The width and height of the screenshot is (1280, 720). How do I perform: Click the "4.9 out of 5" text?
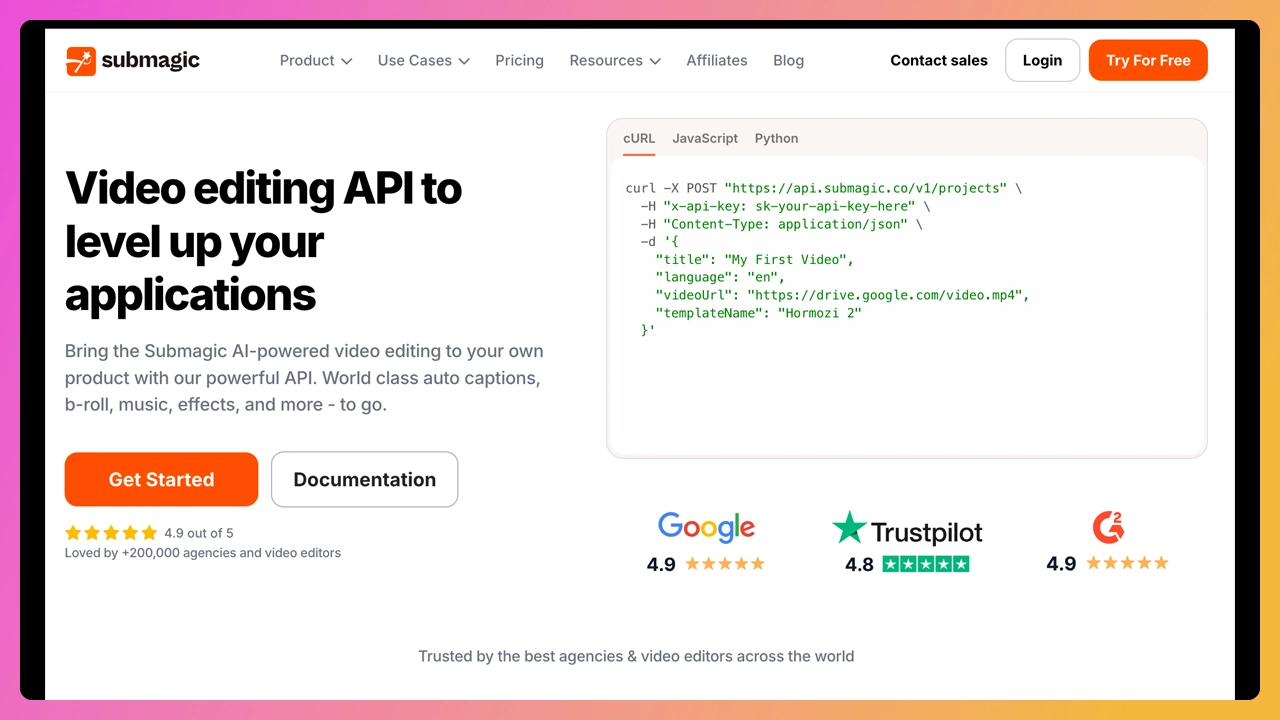pos(199,533)
